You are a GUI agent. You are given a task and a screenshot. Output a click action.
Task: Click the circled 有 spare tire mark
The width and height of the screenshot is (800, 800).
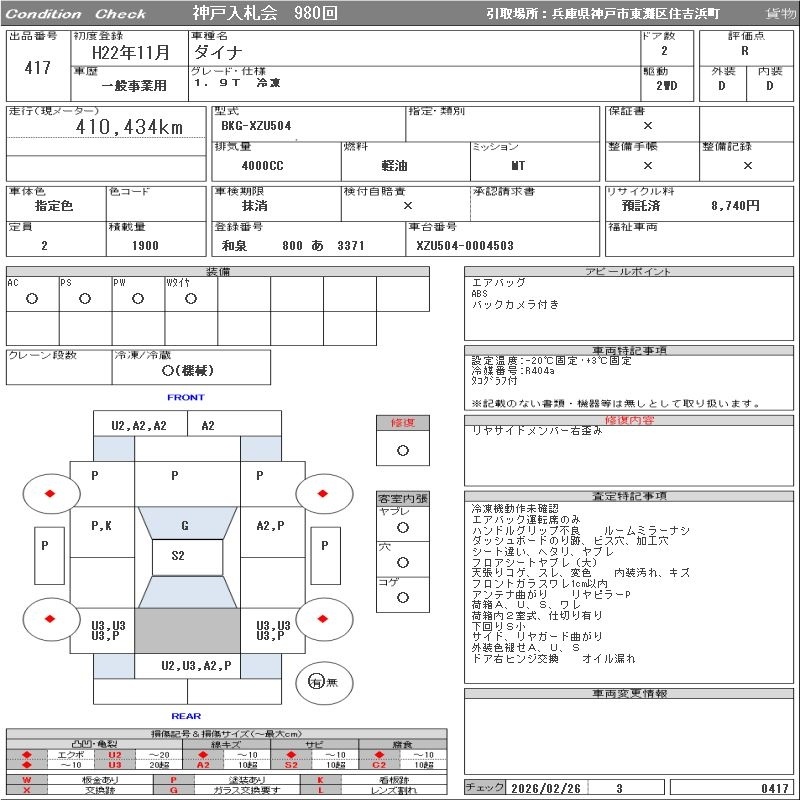316,682
